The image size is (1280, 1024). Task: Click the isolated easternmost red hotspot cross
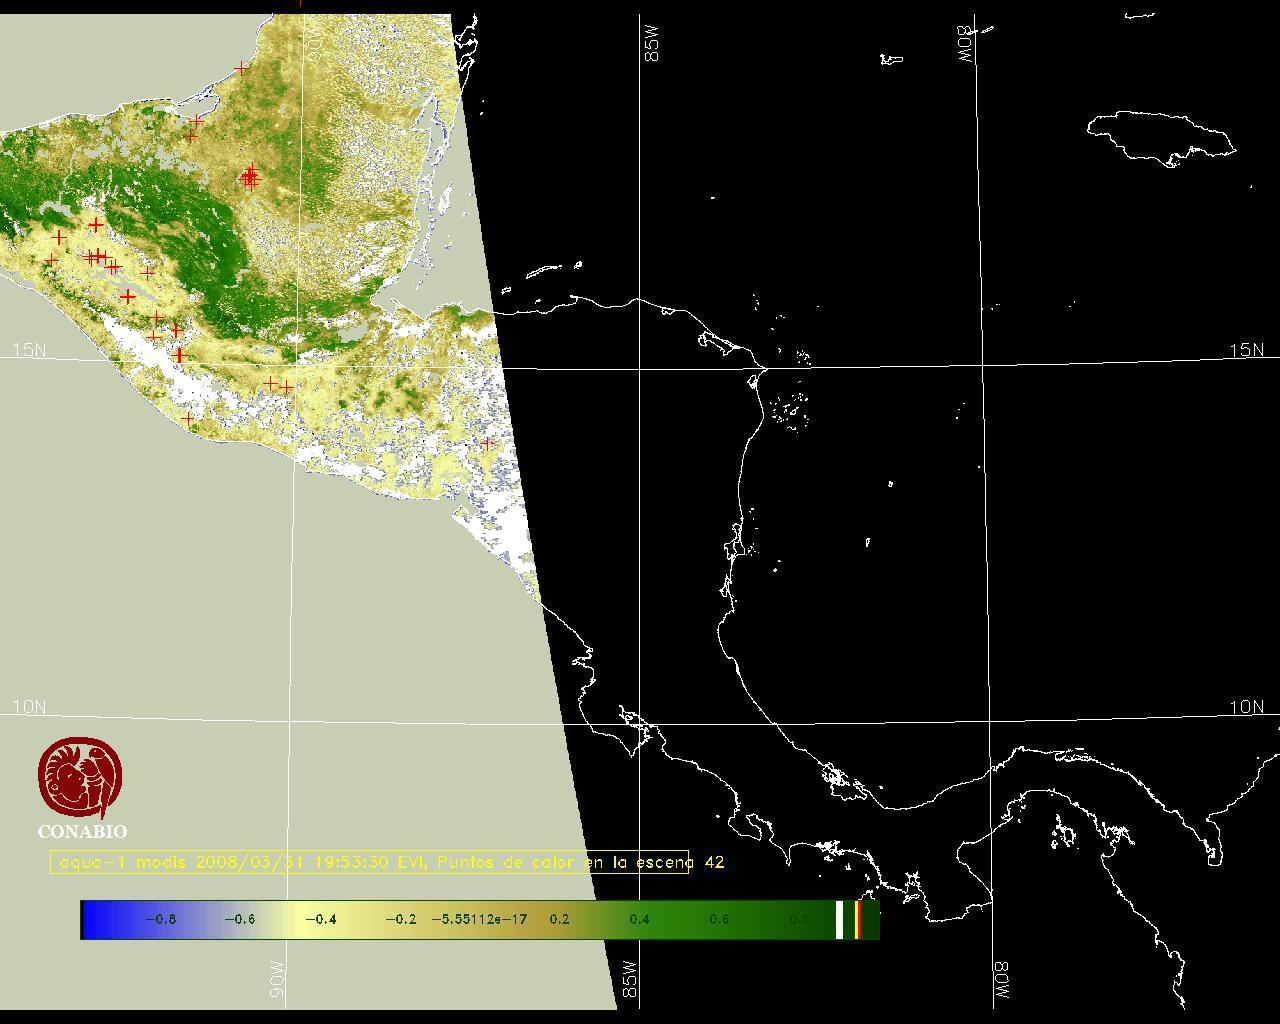click(x=487, y=444)
